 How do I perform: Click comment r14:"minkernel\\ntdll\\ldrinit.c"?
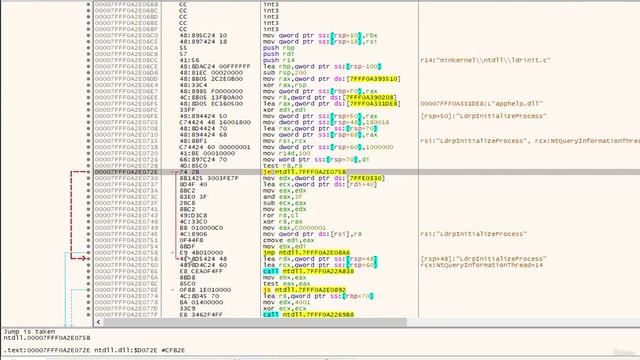(485, 60)
